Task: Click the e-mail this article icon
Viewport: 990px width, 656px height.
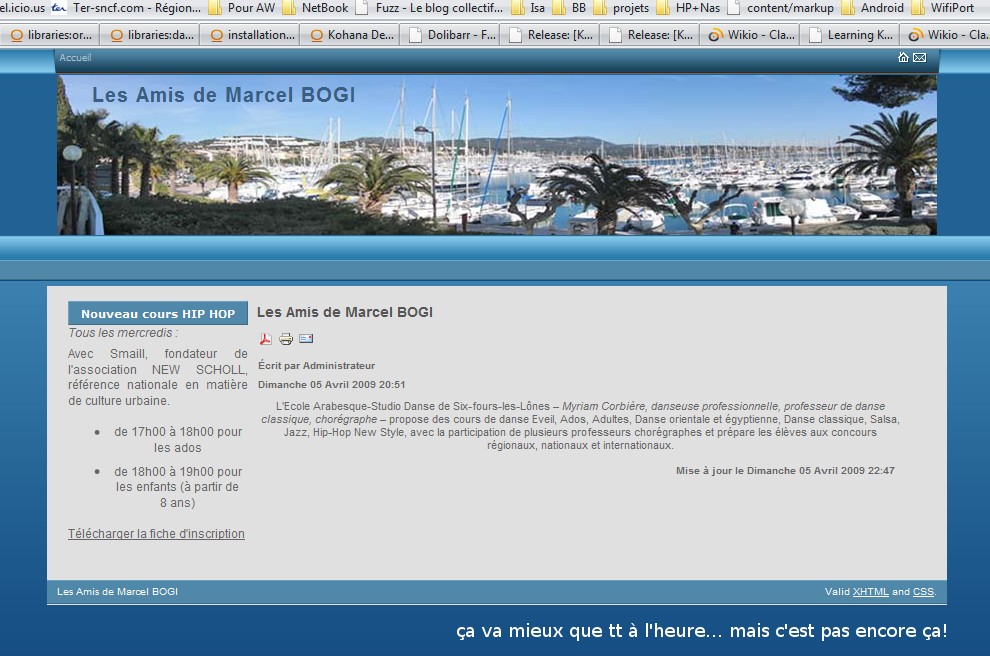Action: [x=306, y=338]
